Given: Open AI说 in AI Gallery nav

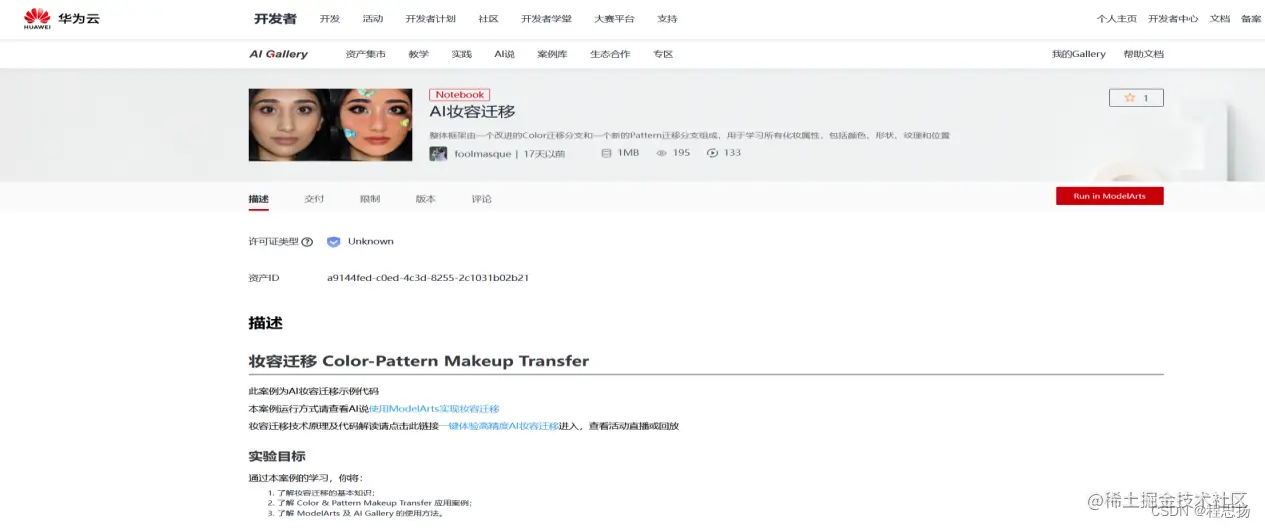Looking at the screenshot, I should [x=504, y=54].
